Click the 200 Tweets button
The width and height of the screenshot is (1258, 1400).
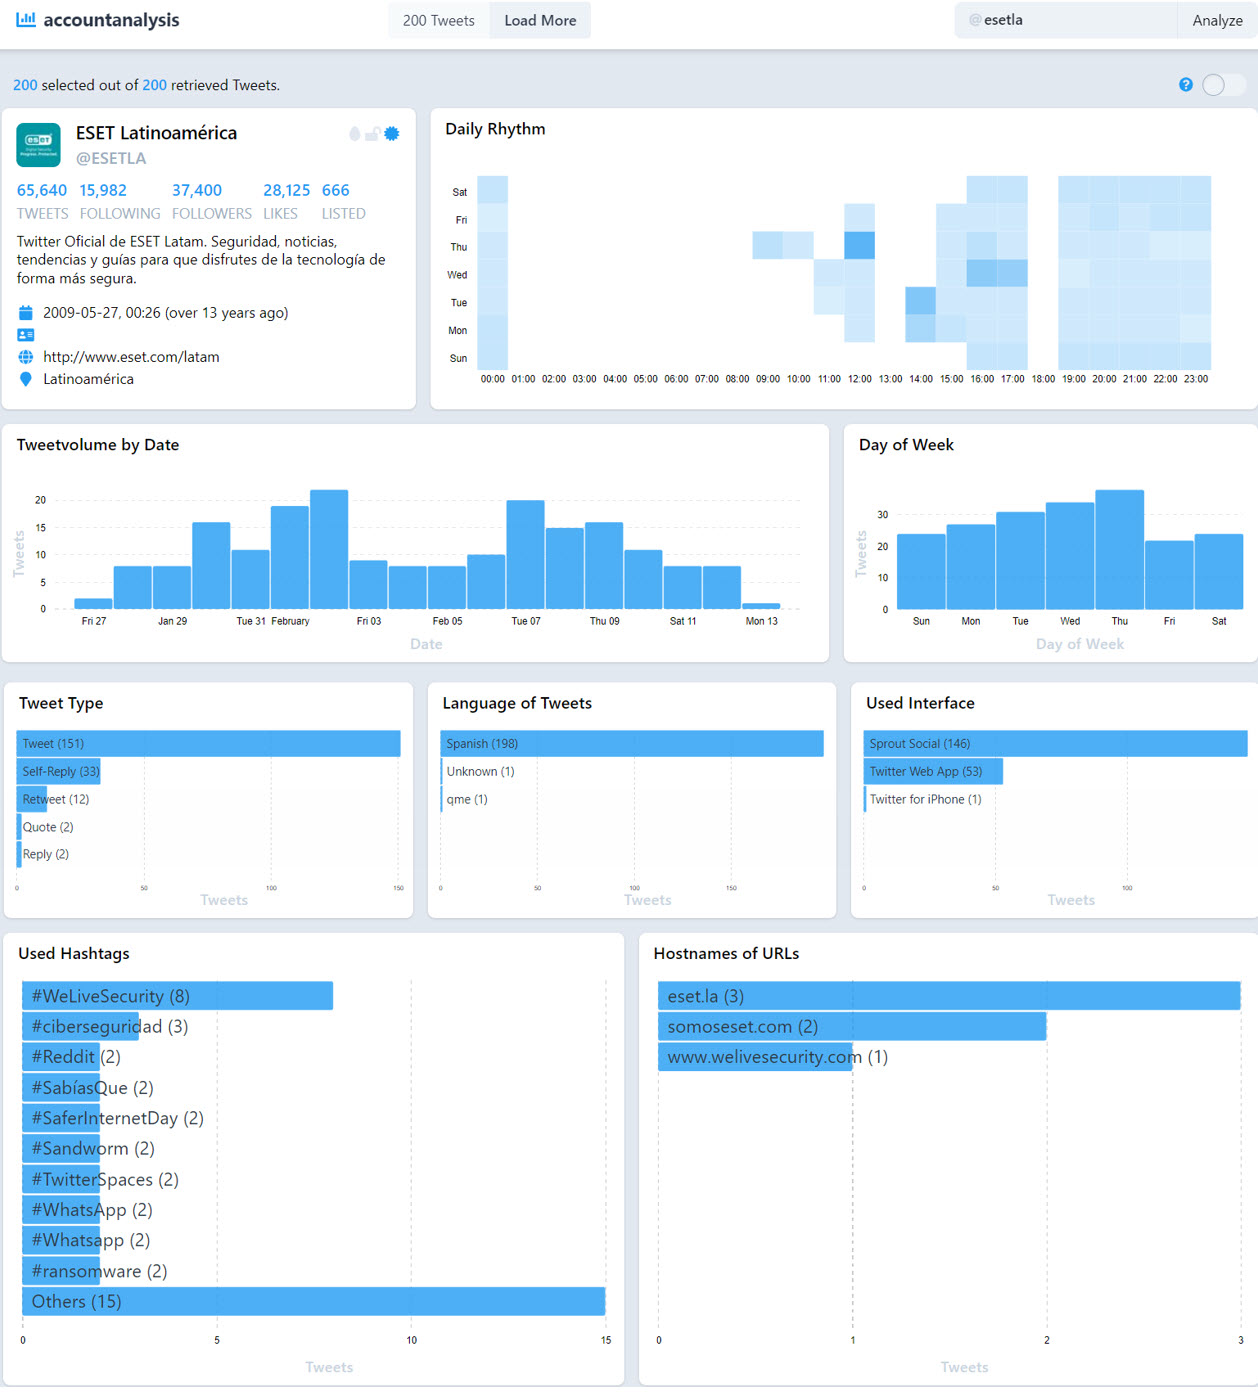point(438,20)
